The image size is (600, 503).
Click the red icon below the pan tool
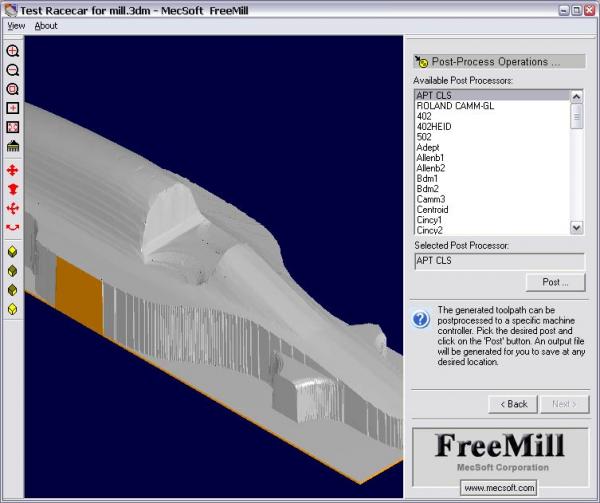point(13,189)
